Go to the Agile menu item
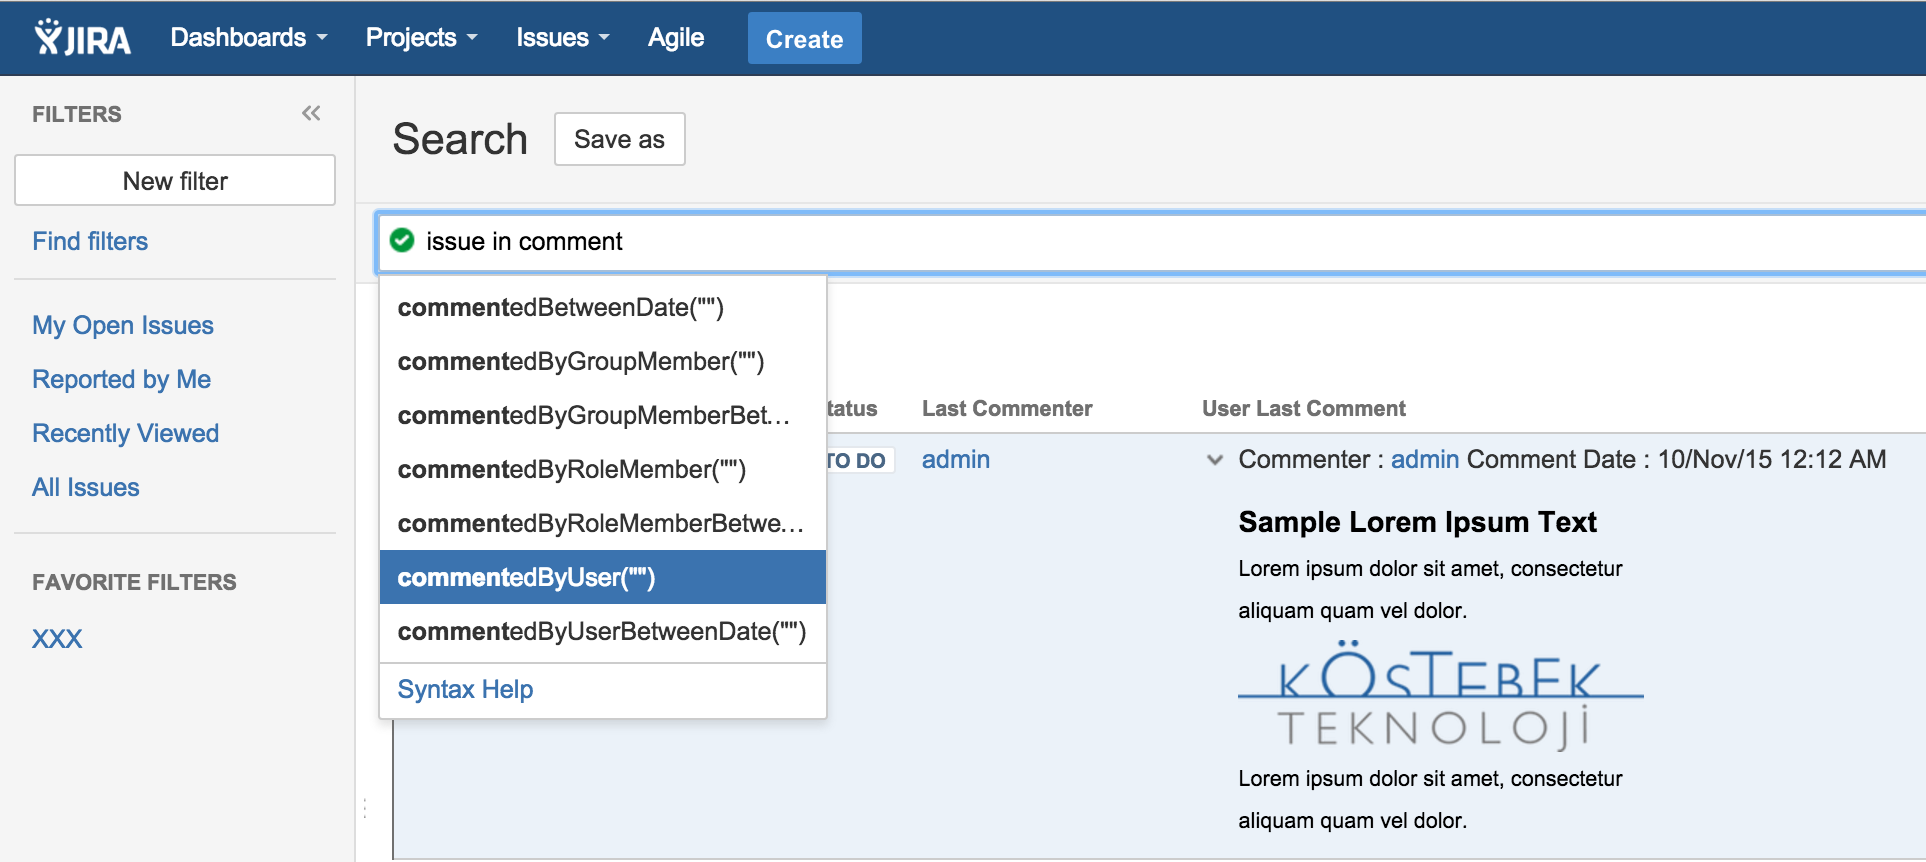Screen dimensions: 1926x862 pos(676,38)
